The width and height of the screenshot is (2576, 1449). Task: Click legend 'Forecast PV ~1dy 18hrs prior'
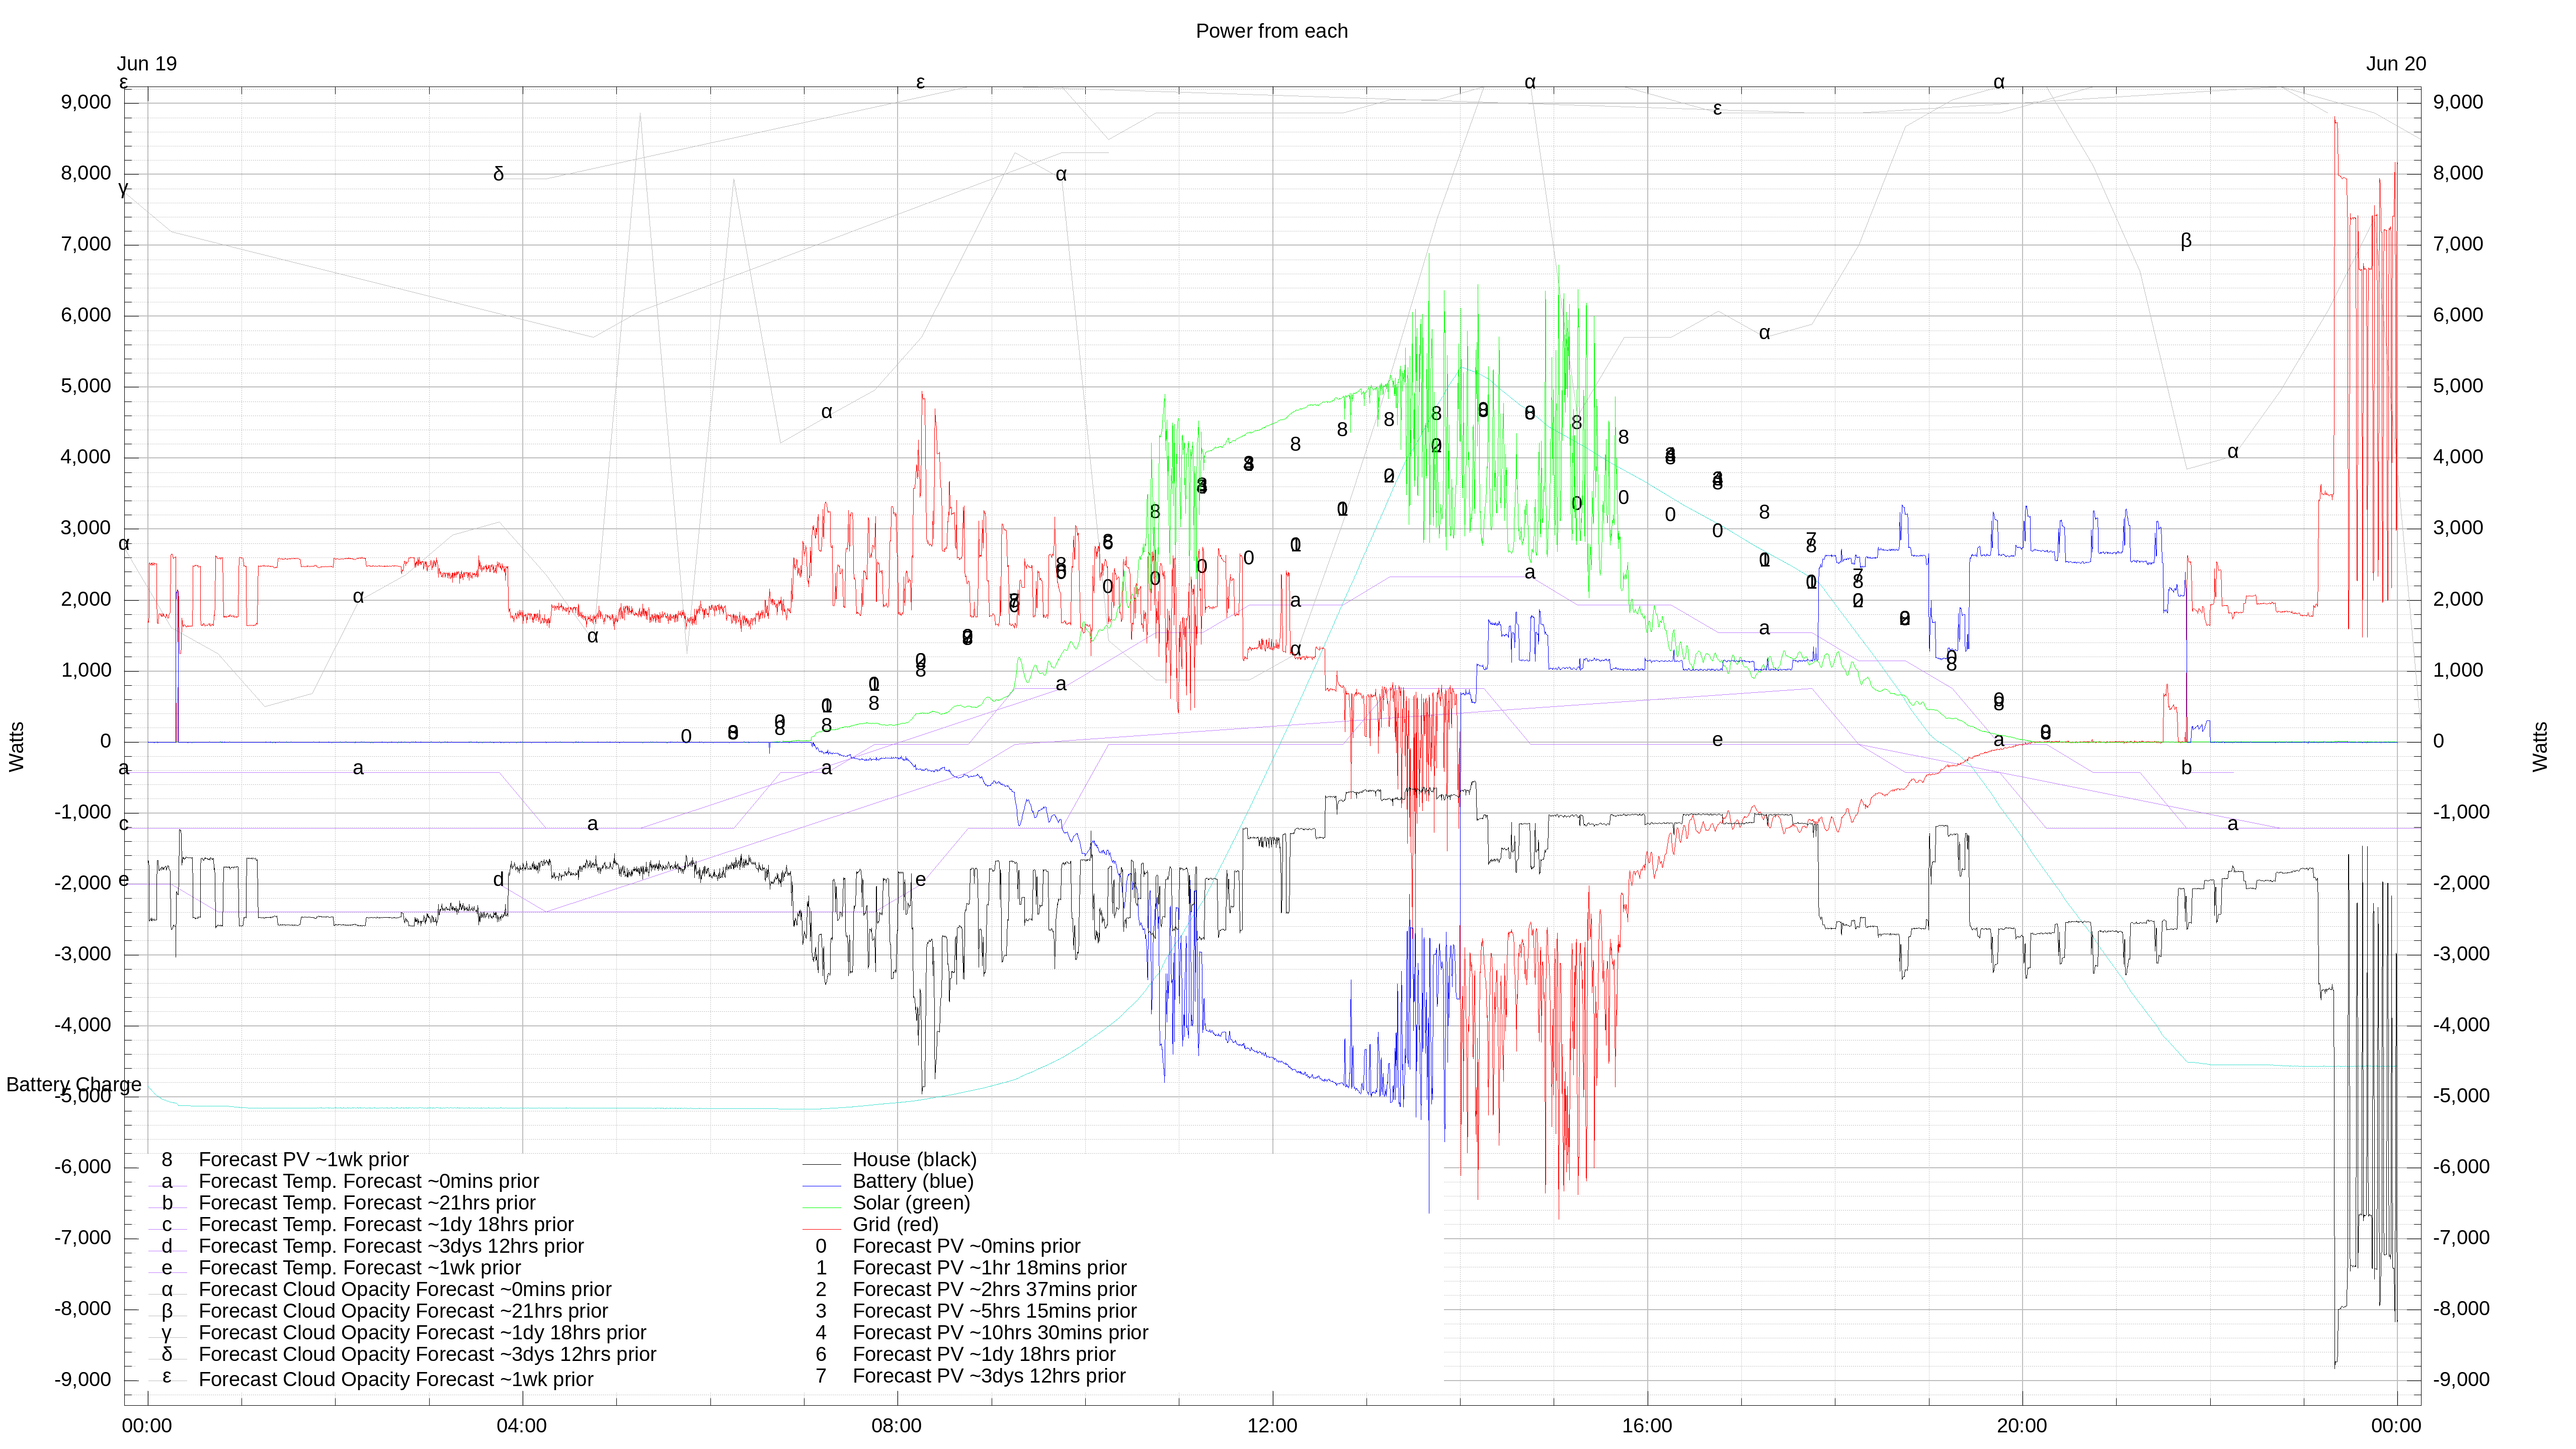pyautogui.click(x=984, y=1355)
